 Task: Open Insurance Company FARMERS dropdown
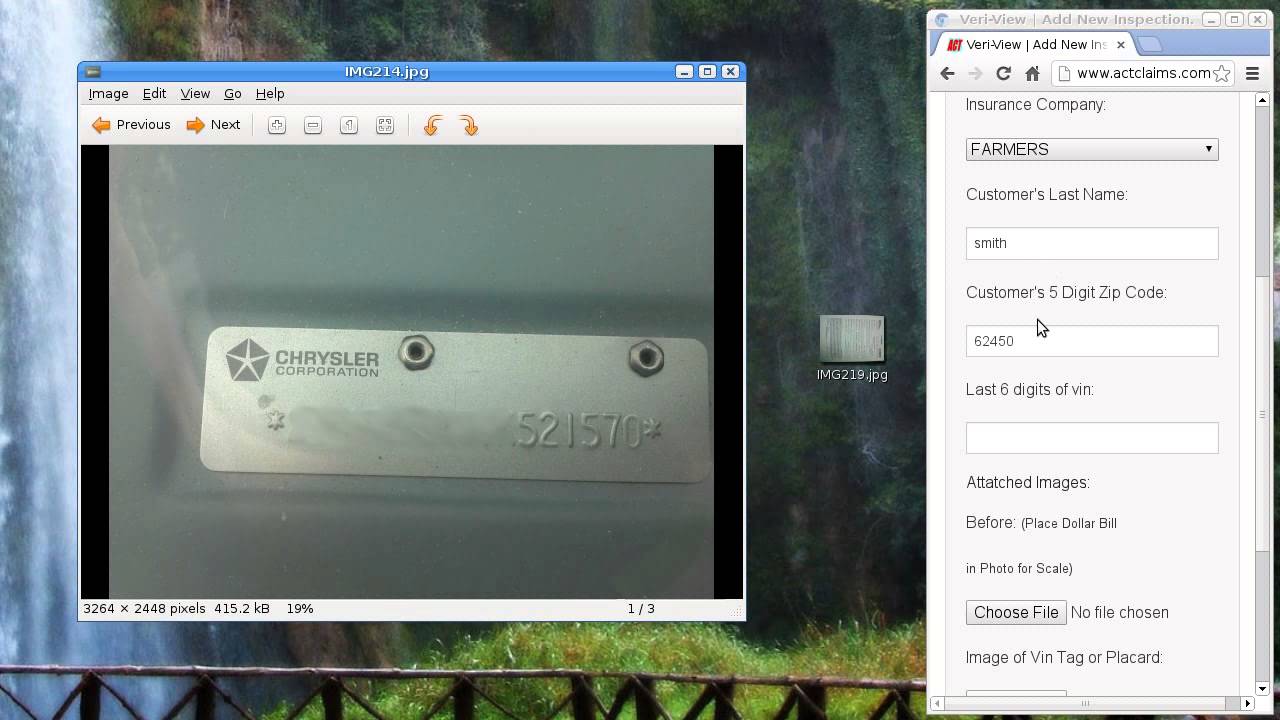tap(1092, 149)
